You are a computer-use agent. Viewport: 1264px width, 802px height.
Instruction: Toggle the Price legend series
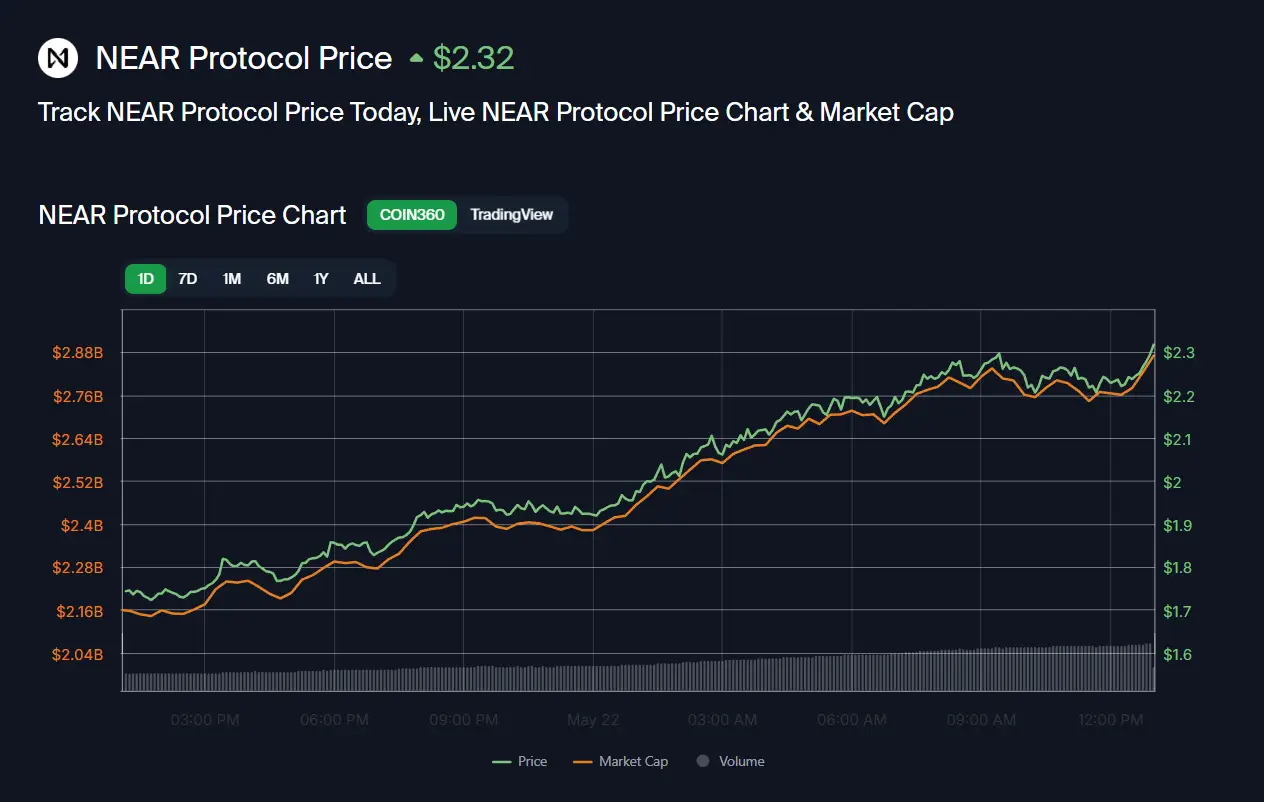pos(520,761)
